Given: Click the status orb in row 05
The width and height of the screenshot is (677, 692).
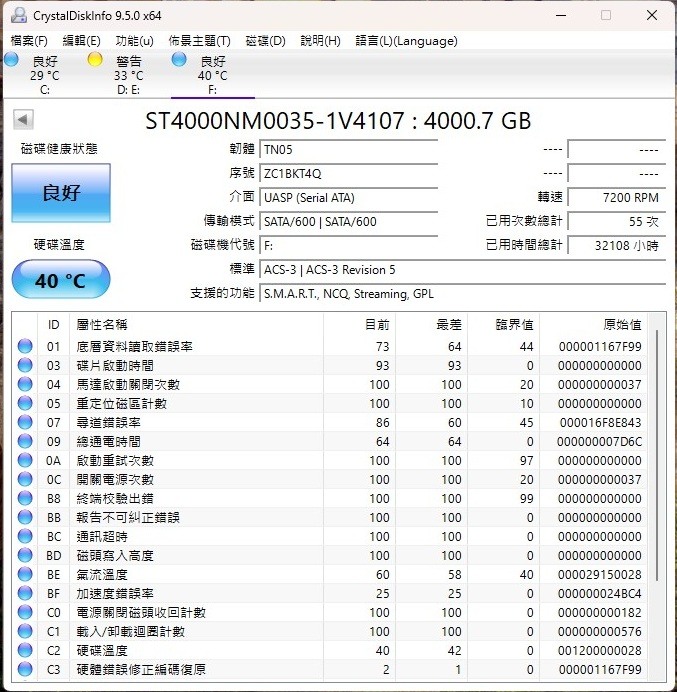Looking at the screenshot, I should click(25, 403).
